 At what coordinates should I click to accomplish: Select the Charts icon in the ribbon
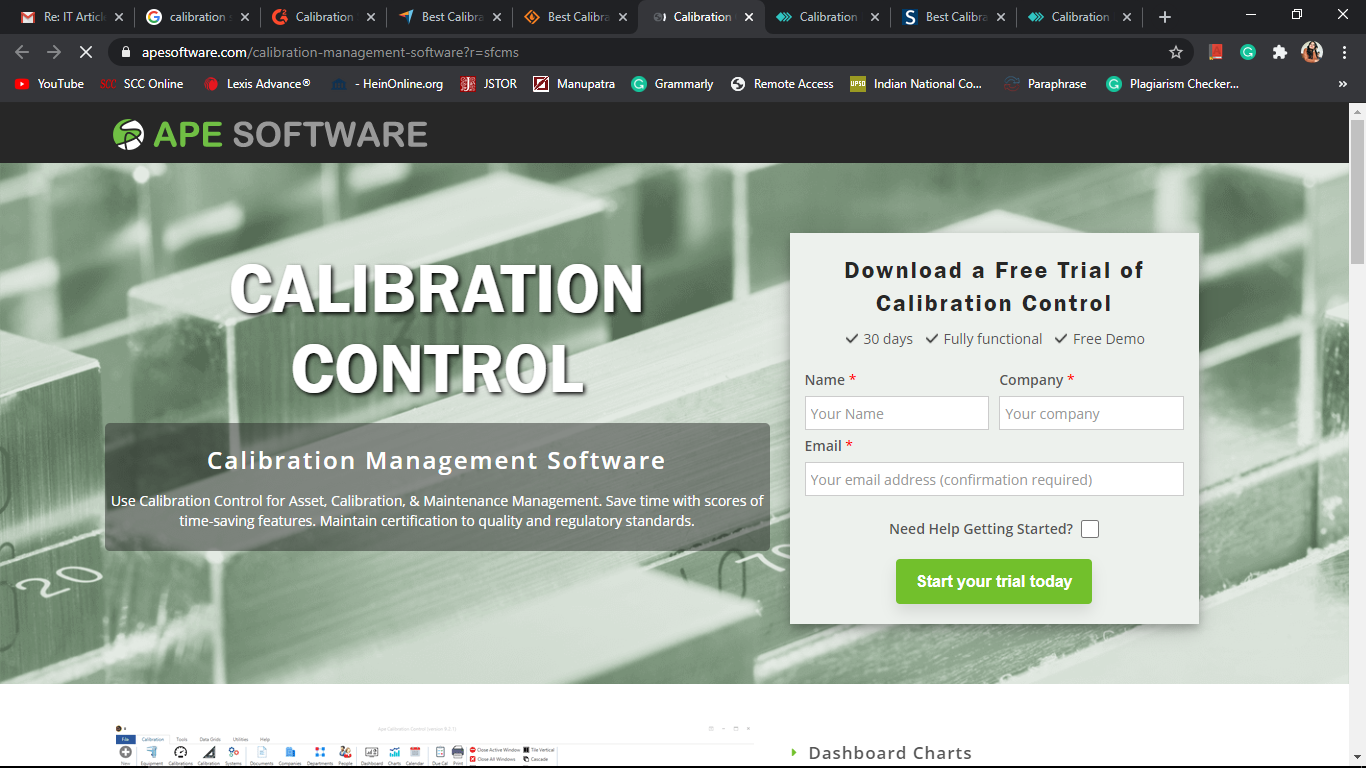[395, 752]
